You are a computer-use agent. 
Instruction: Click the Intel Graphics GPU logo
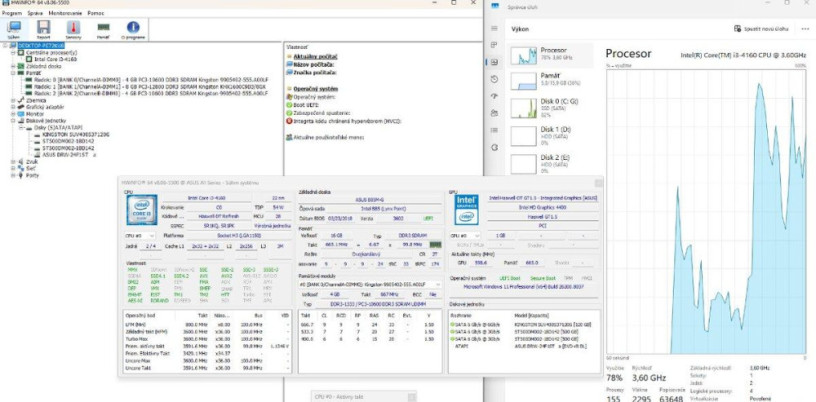466,210
